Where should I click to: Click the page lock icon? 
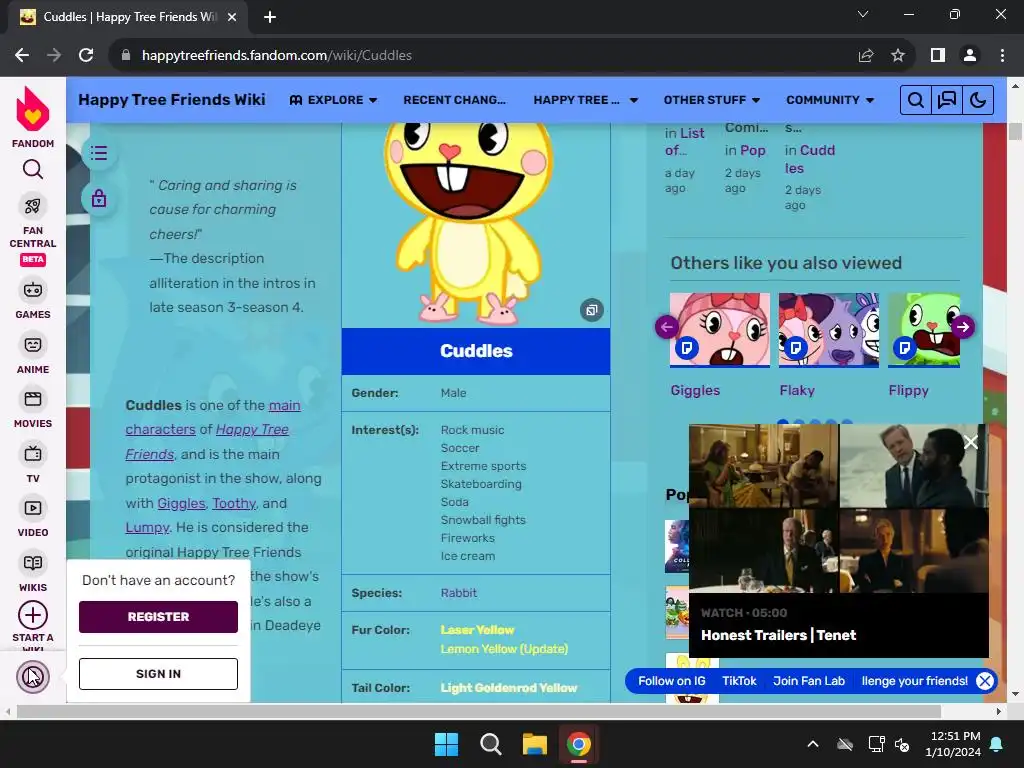click(x=99, y=198)
